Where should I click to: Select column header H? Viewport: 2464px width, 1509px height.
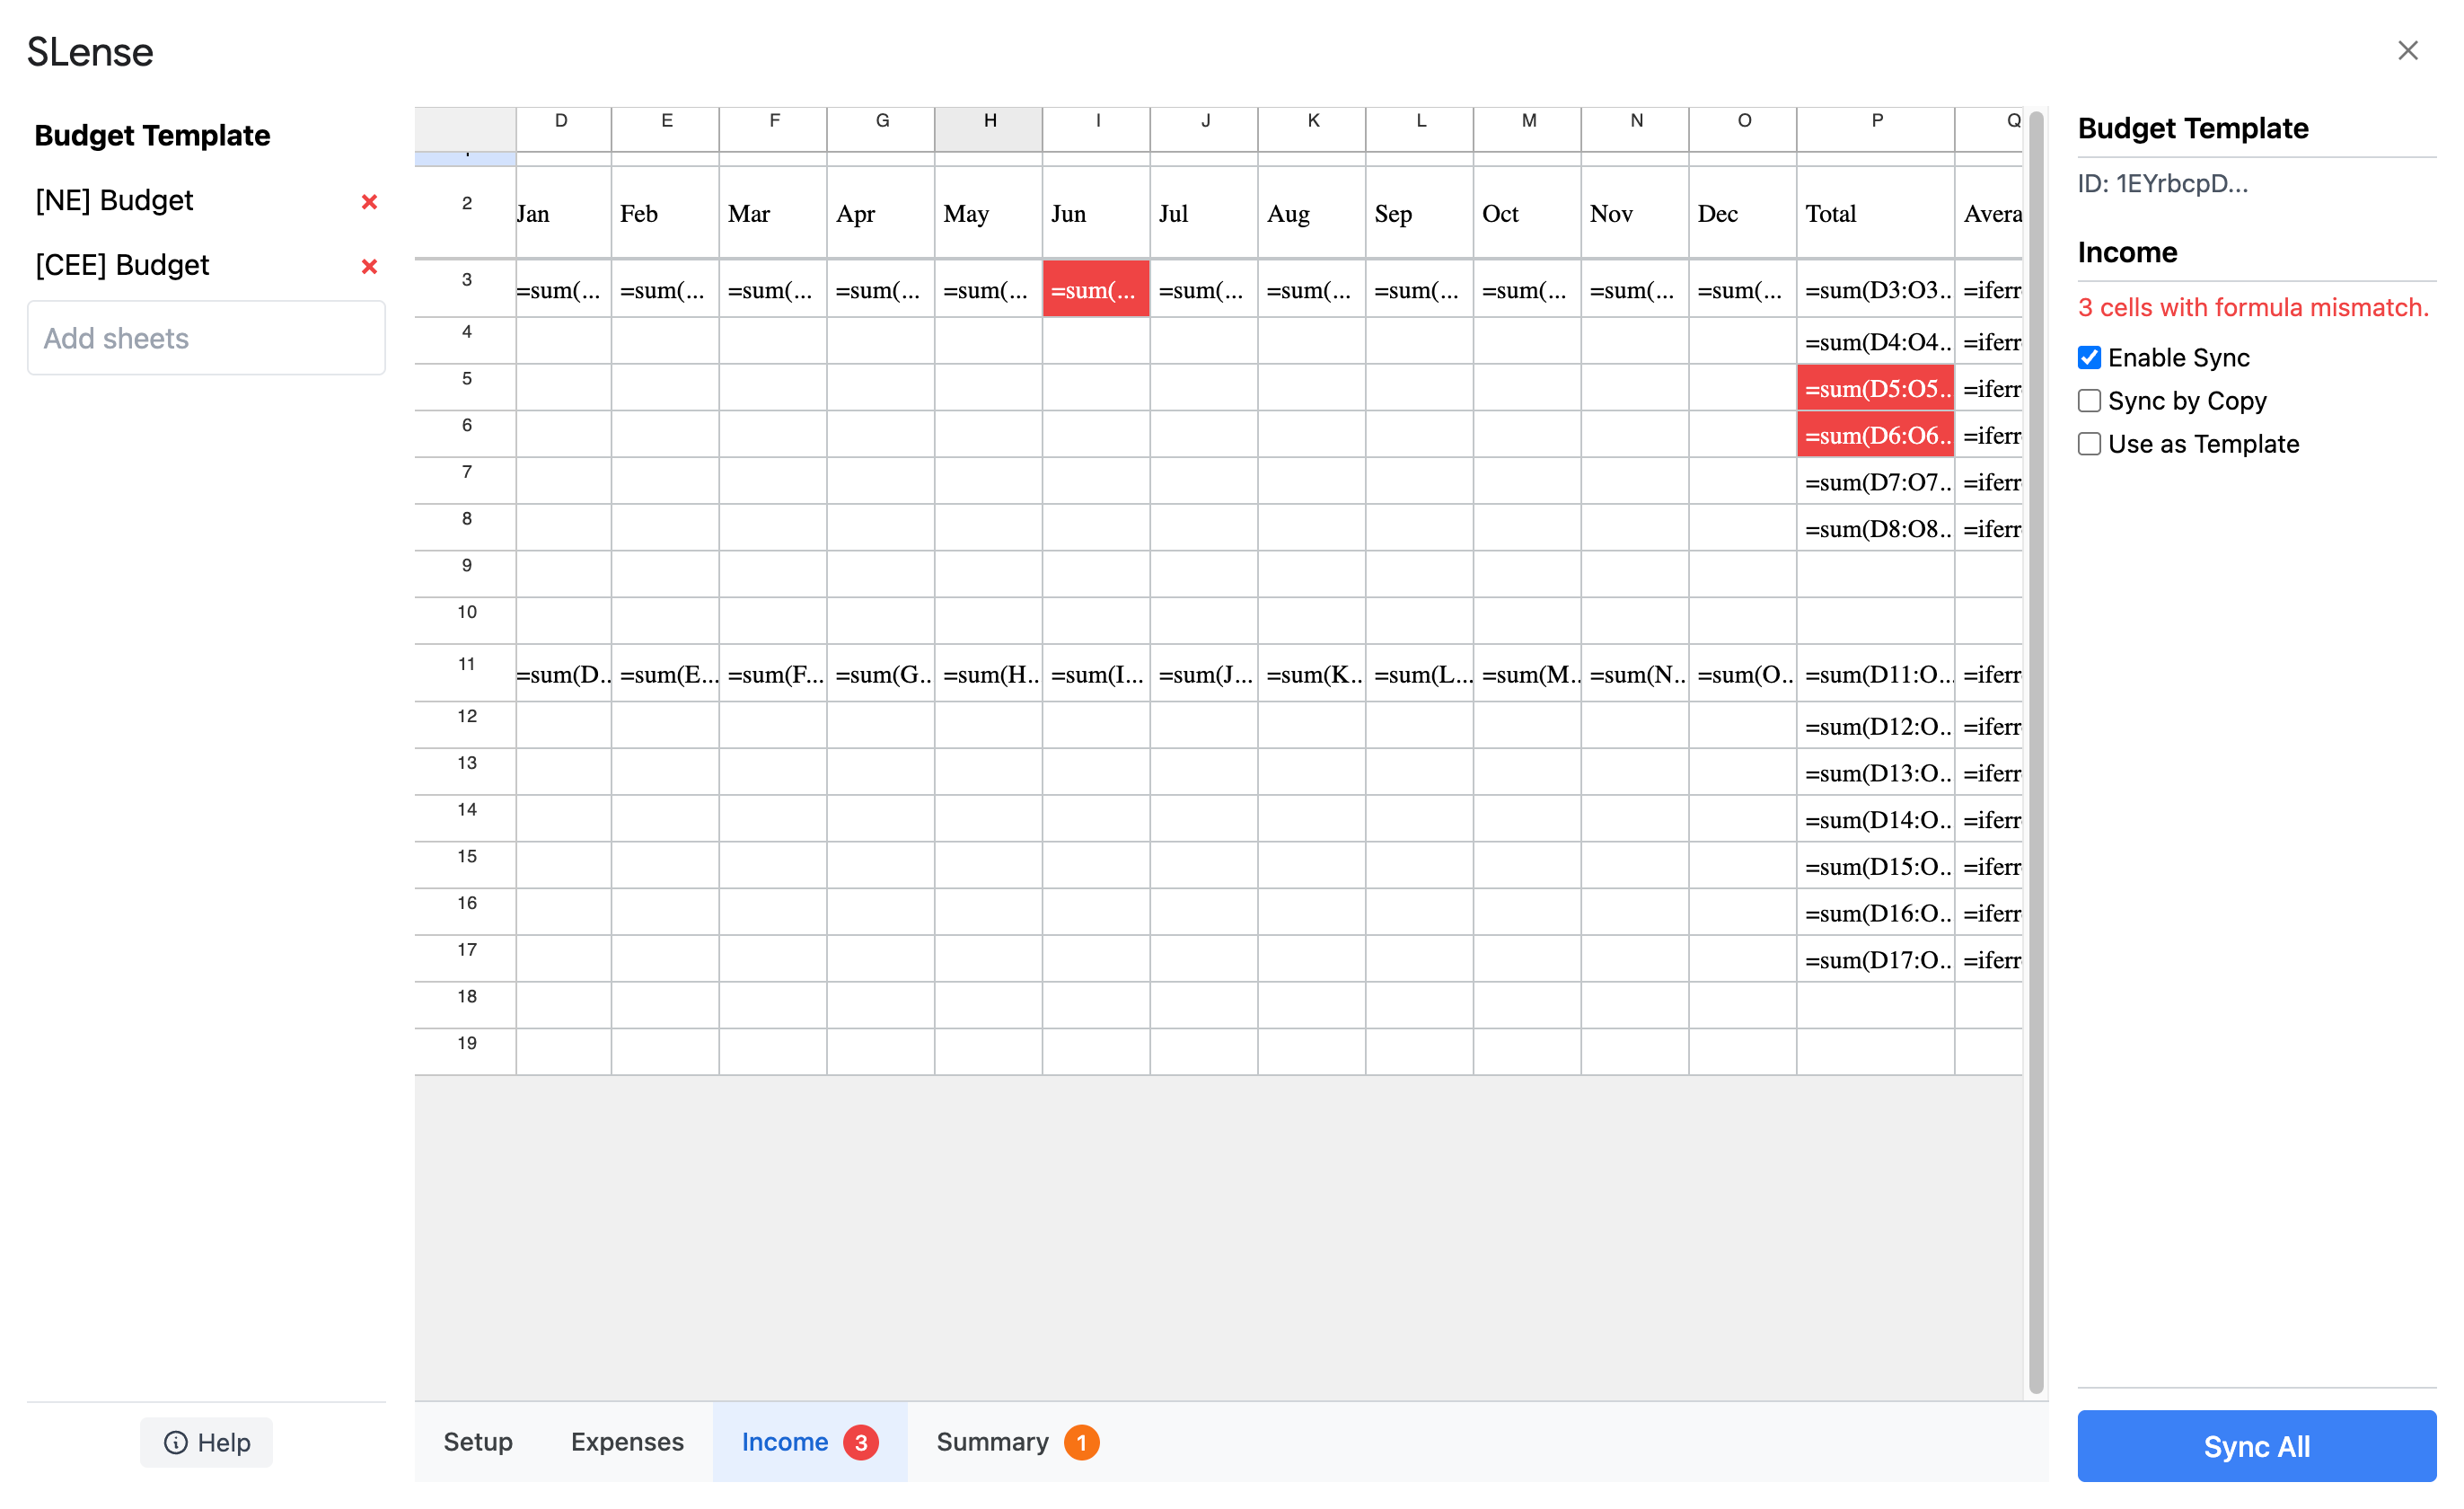(x=988, y=120)
